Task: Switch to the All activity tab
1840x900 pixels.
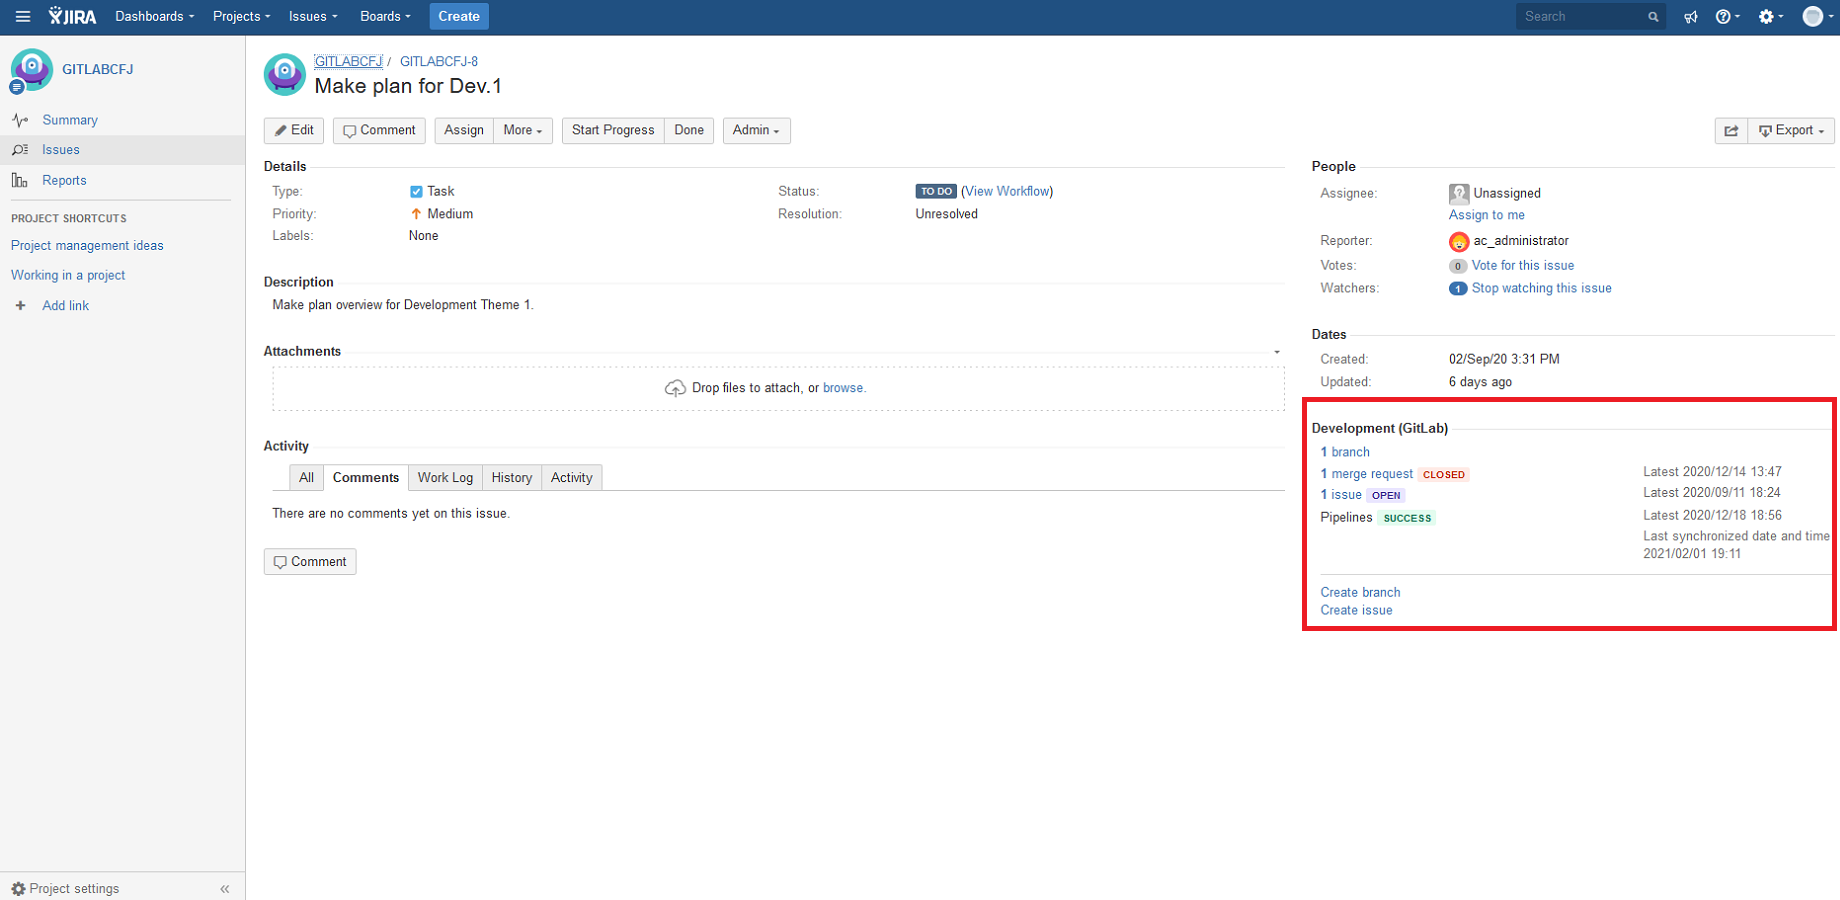Action: pos(306,478)
